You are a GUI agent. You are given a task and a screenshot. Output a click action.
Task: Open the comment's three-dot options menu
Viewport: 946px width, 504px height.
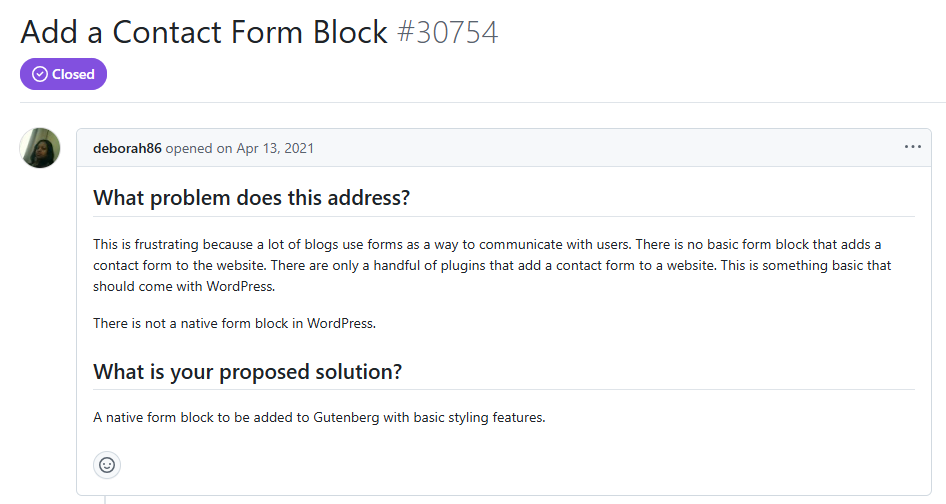tap(912, 147)
